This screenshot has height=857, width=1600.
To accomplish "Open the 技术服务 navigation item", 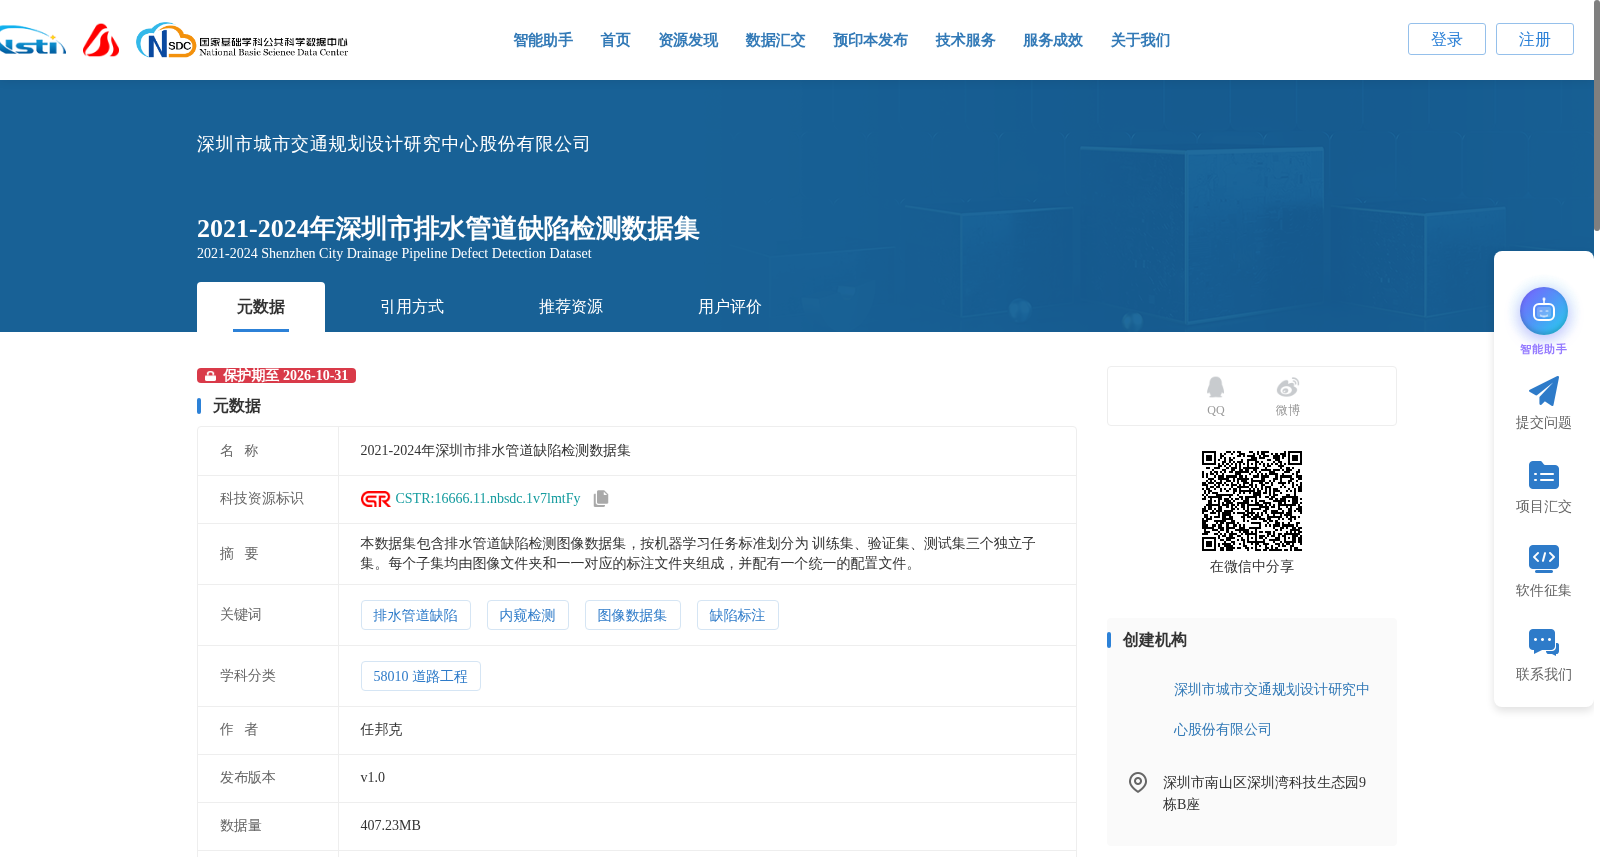I will tap(965, 40).
